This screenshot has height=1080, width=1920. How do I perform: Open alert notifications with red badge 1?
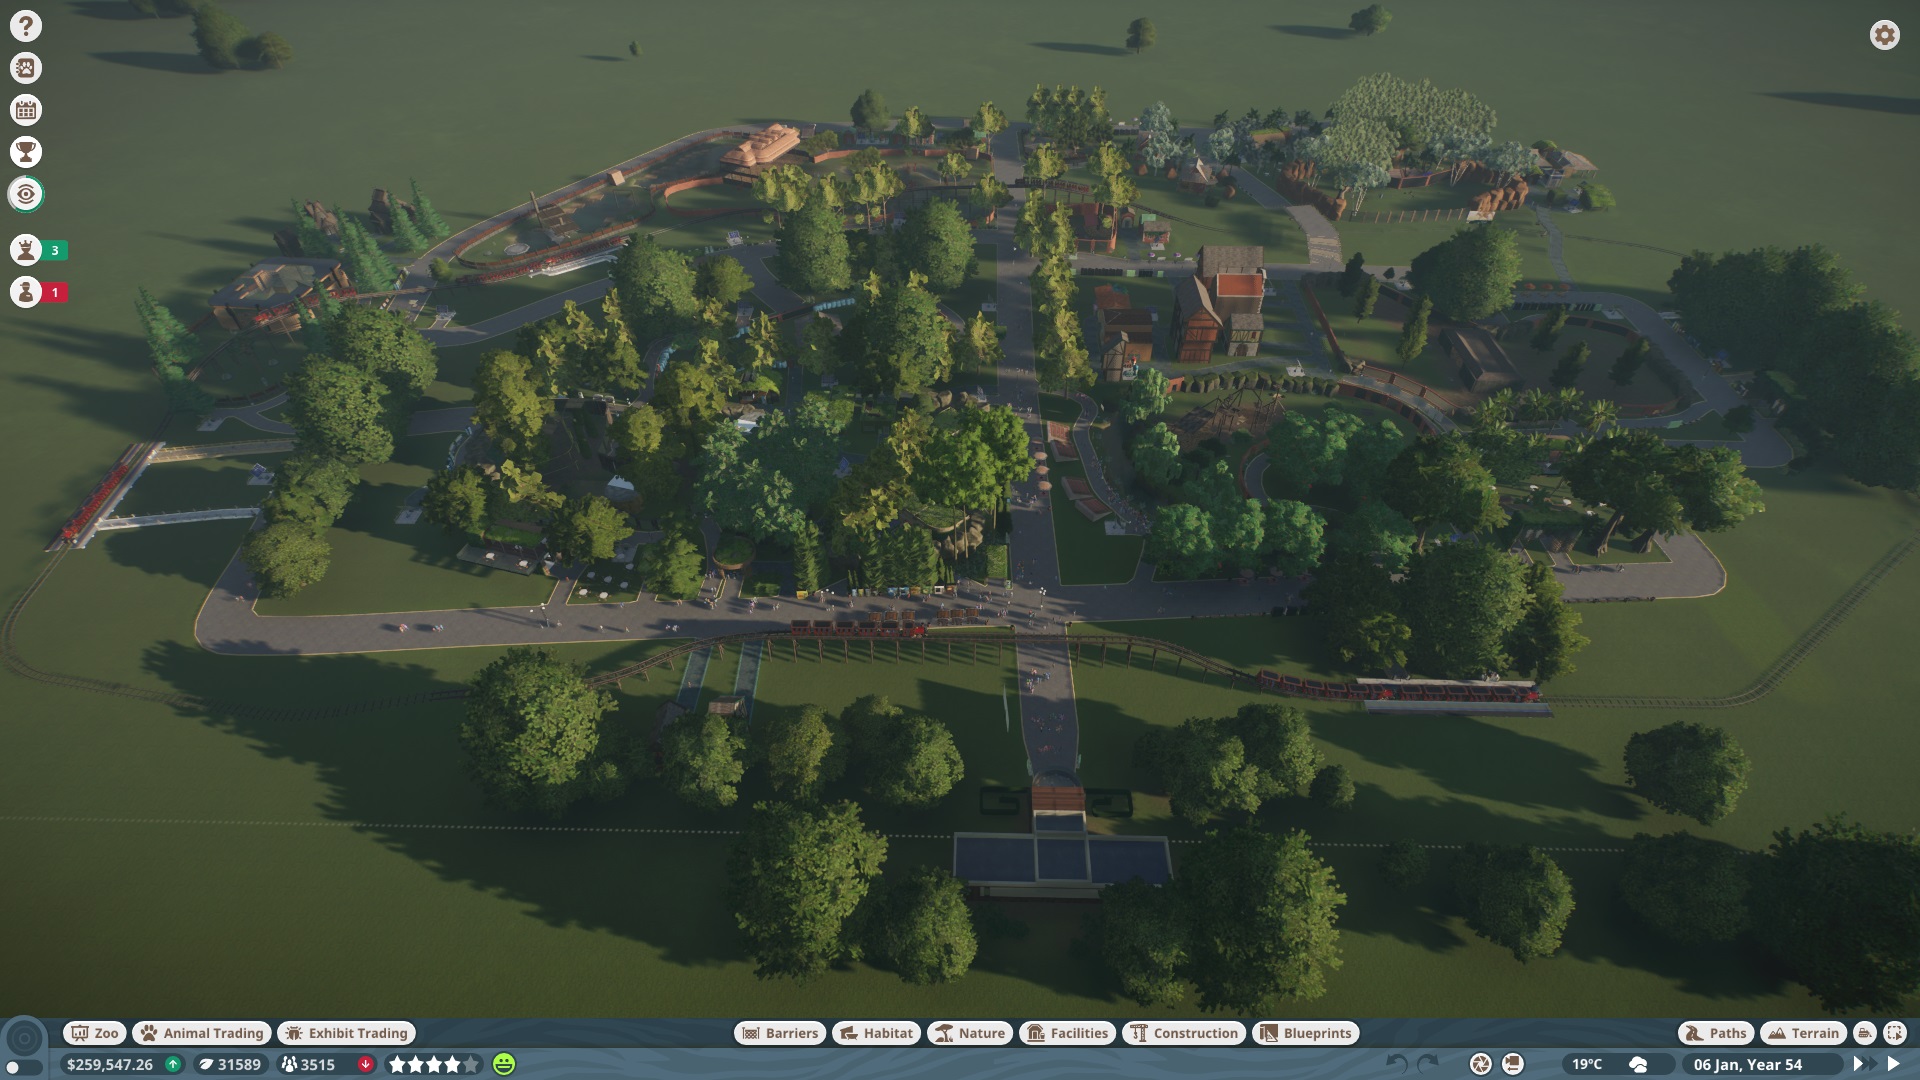[x=39, y=292]
